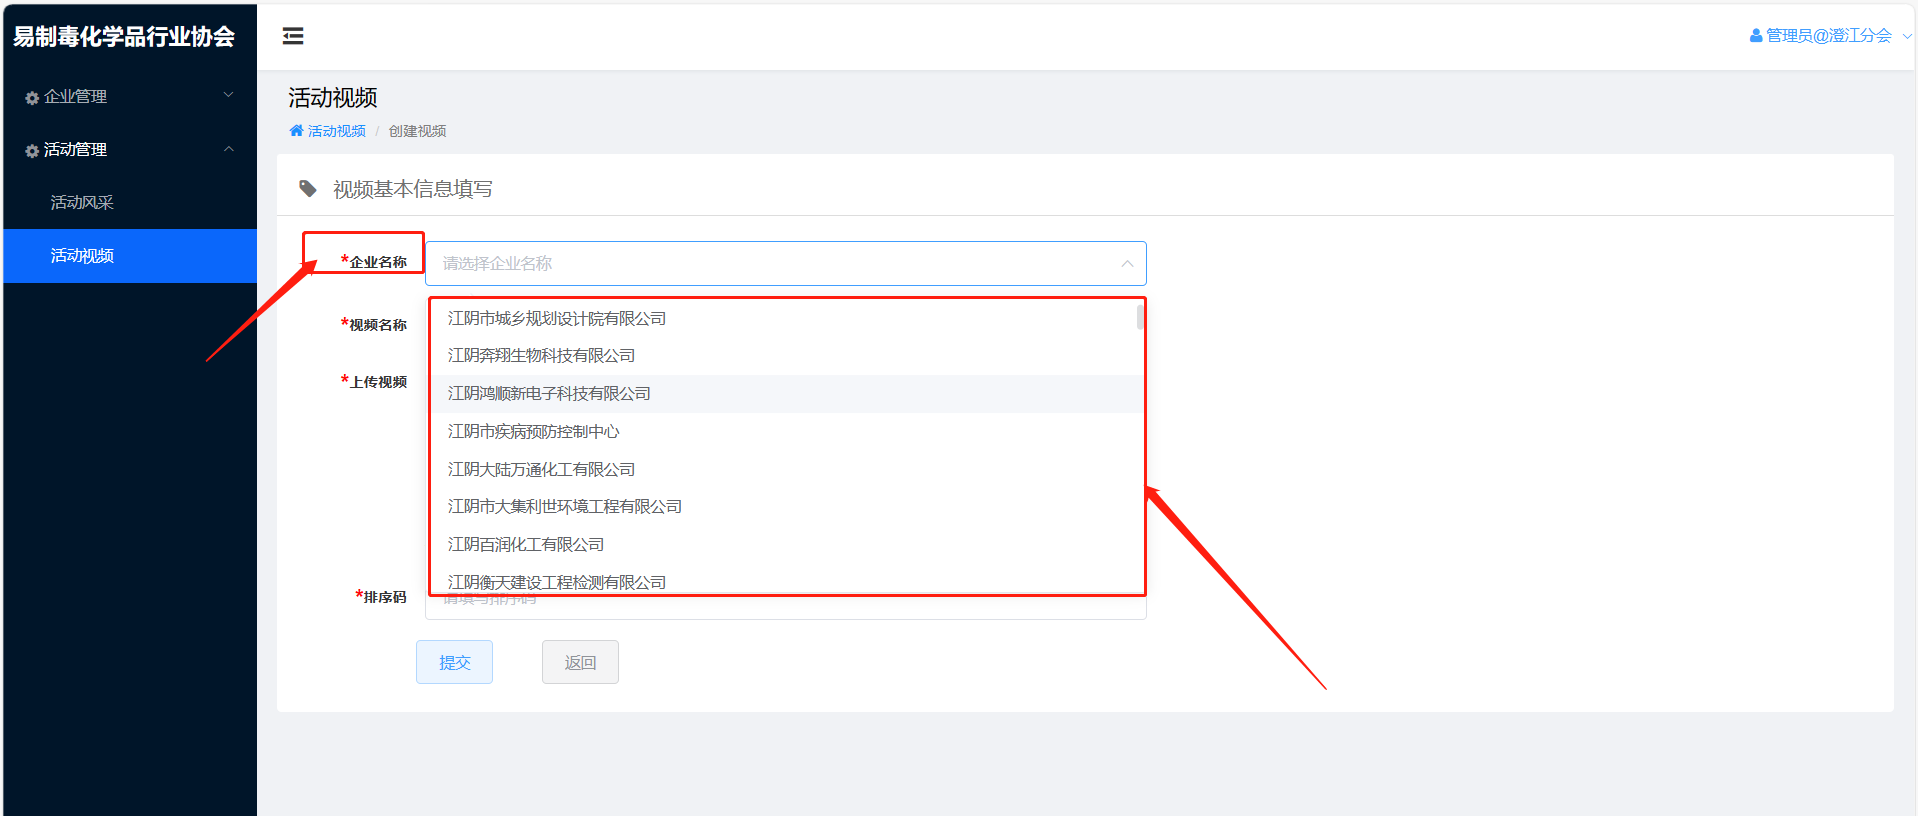Screen dimensions: 1918x816
Task: Open the 管理员@澄江分会 account dropdown
Action: point(1830,36)
